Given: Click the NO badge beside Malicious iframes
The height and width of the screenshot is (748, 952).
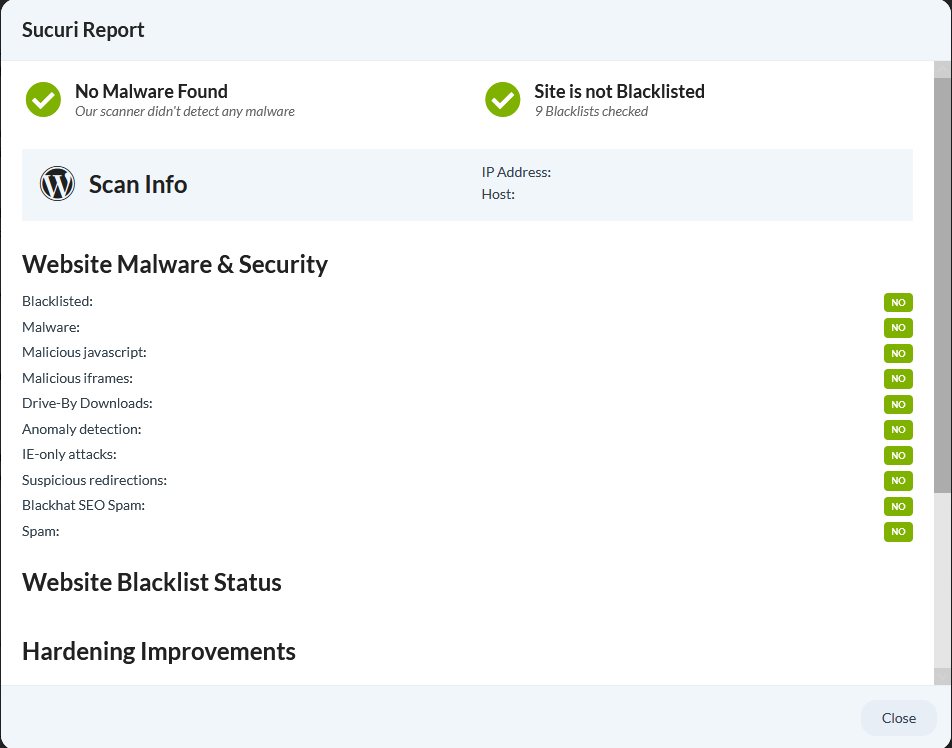Looking at the screenshot, I should [x=898, y=378].
